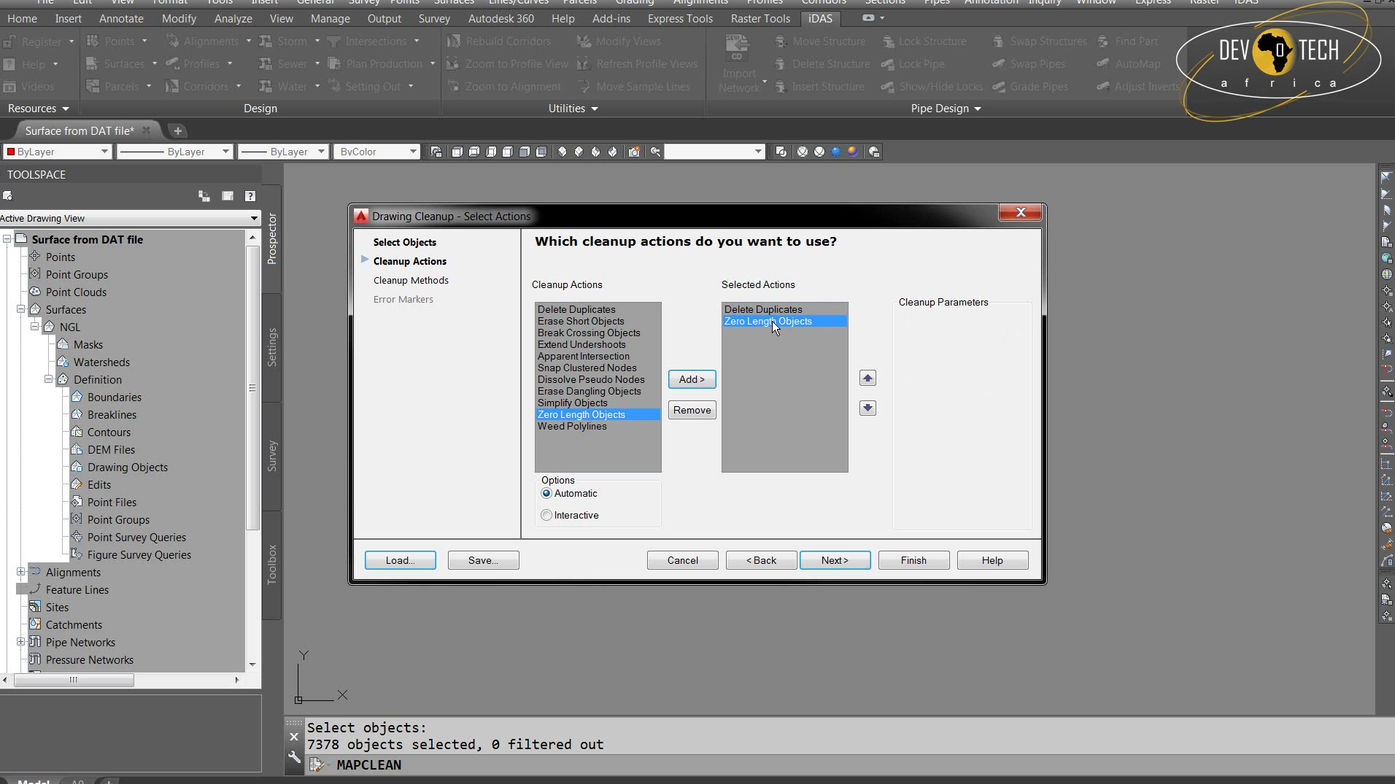Click the command line wrench customize icon
This screenshot has width=1395, height=784.
[294, 758]
